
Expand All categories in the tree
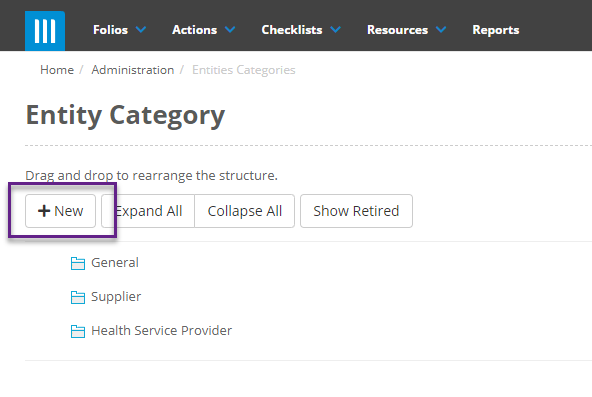(x=148, y=211)
